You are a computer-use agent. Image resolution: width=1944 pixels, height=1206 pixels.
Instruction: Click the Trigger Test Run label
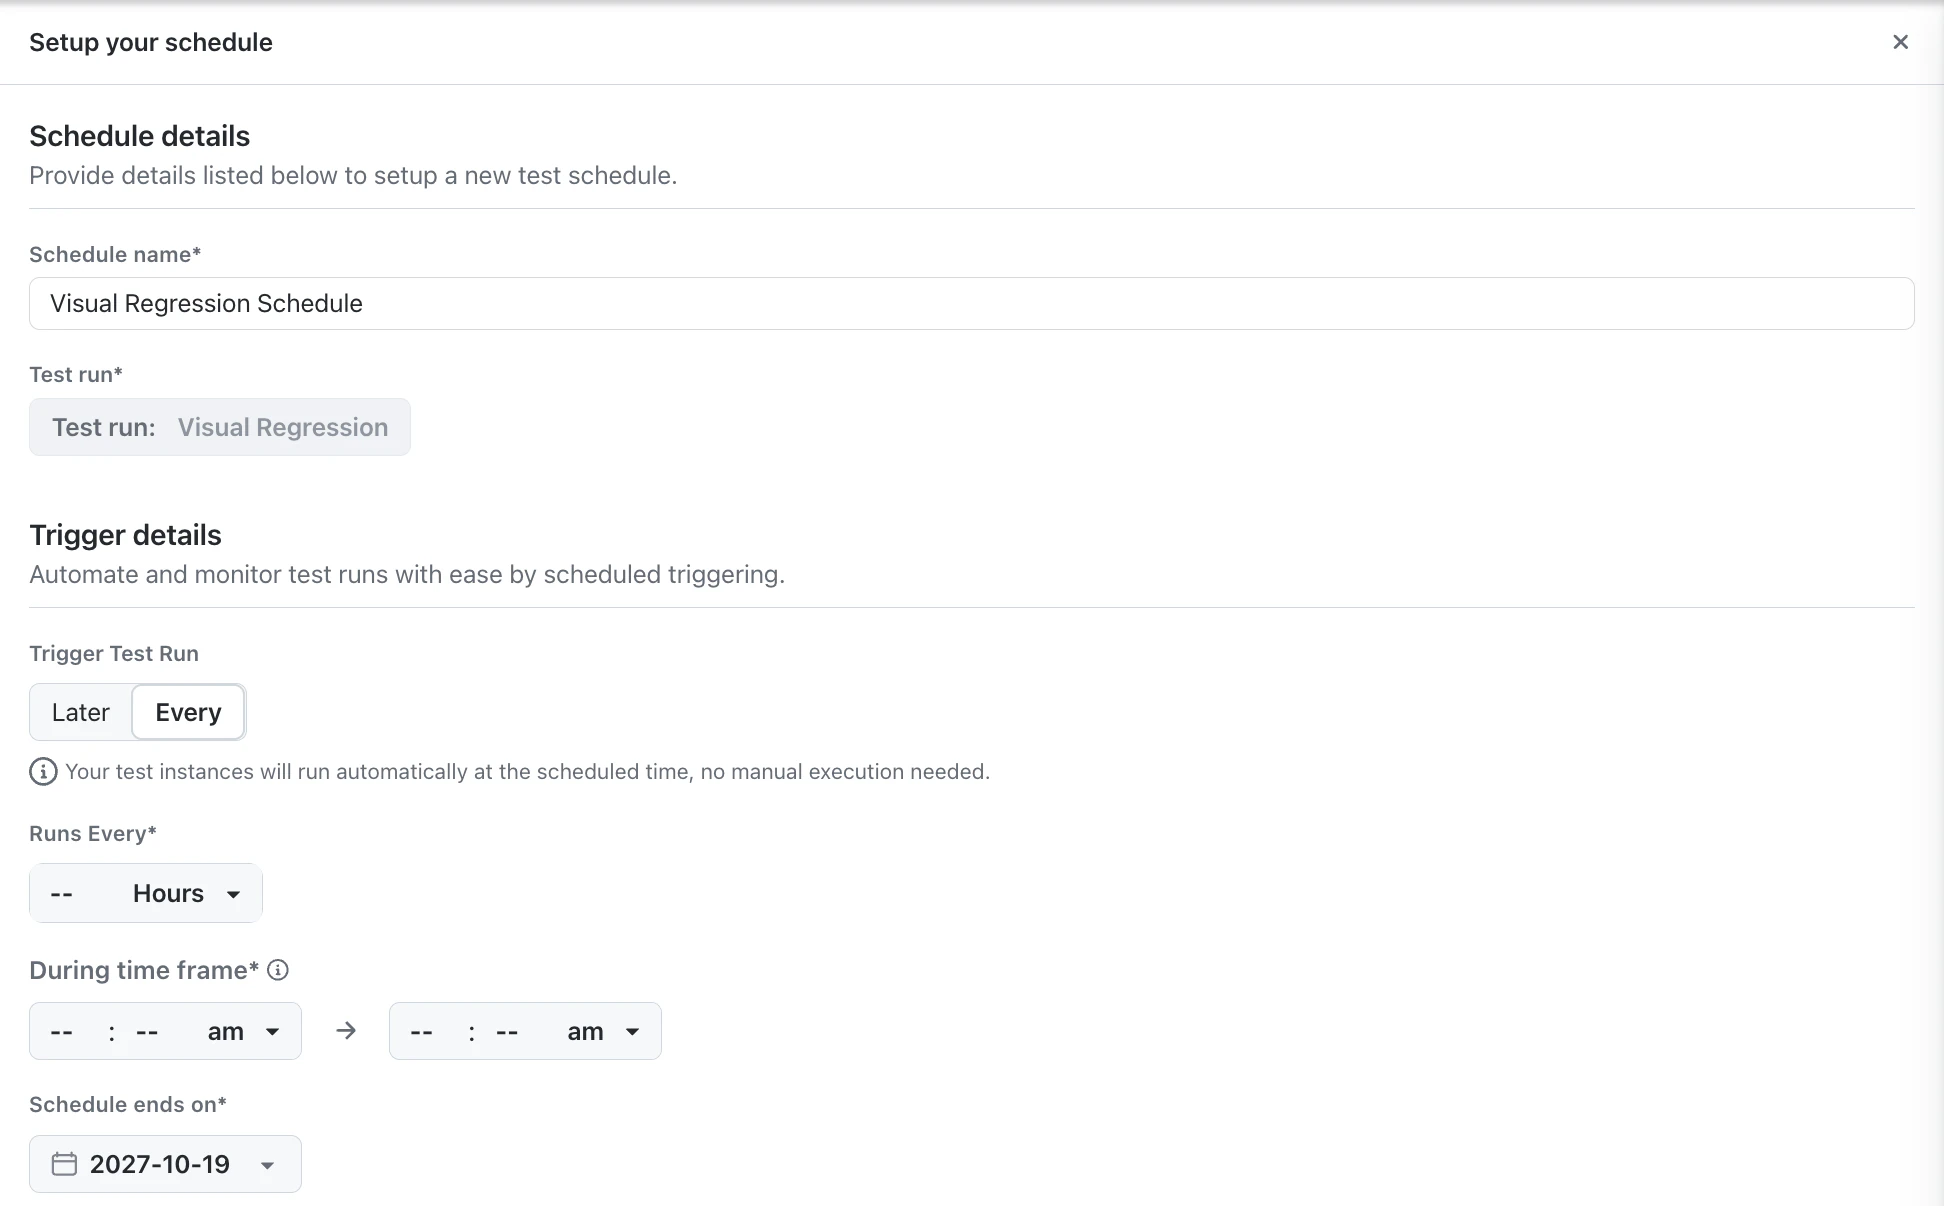click(114, 653)
